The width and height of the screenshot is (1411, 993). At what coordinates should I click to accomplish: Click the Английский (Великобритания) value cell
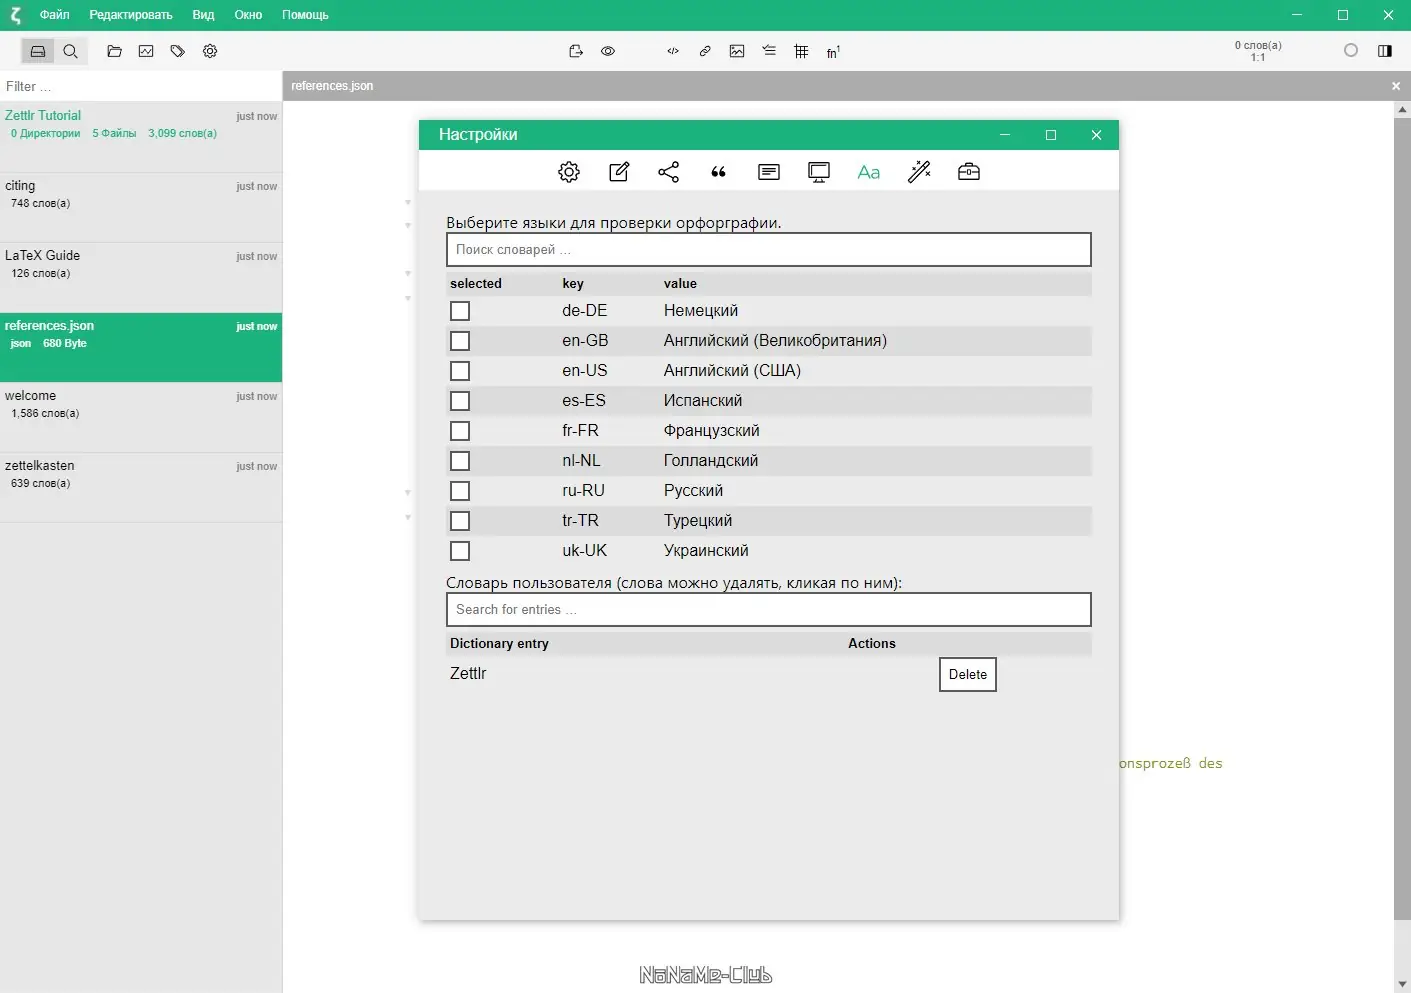click(x=775, y=341)
